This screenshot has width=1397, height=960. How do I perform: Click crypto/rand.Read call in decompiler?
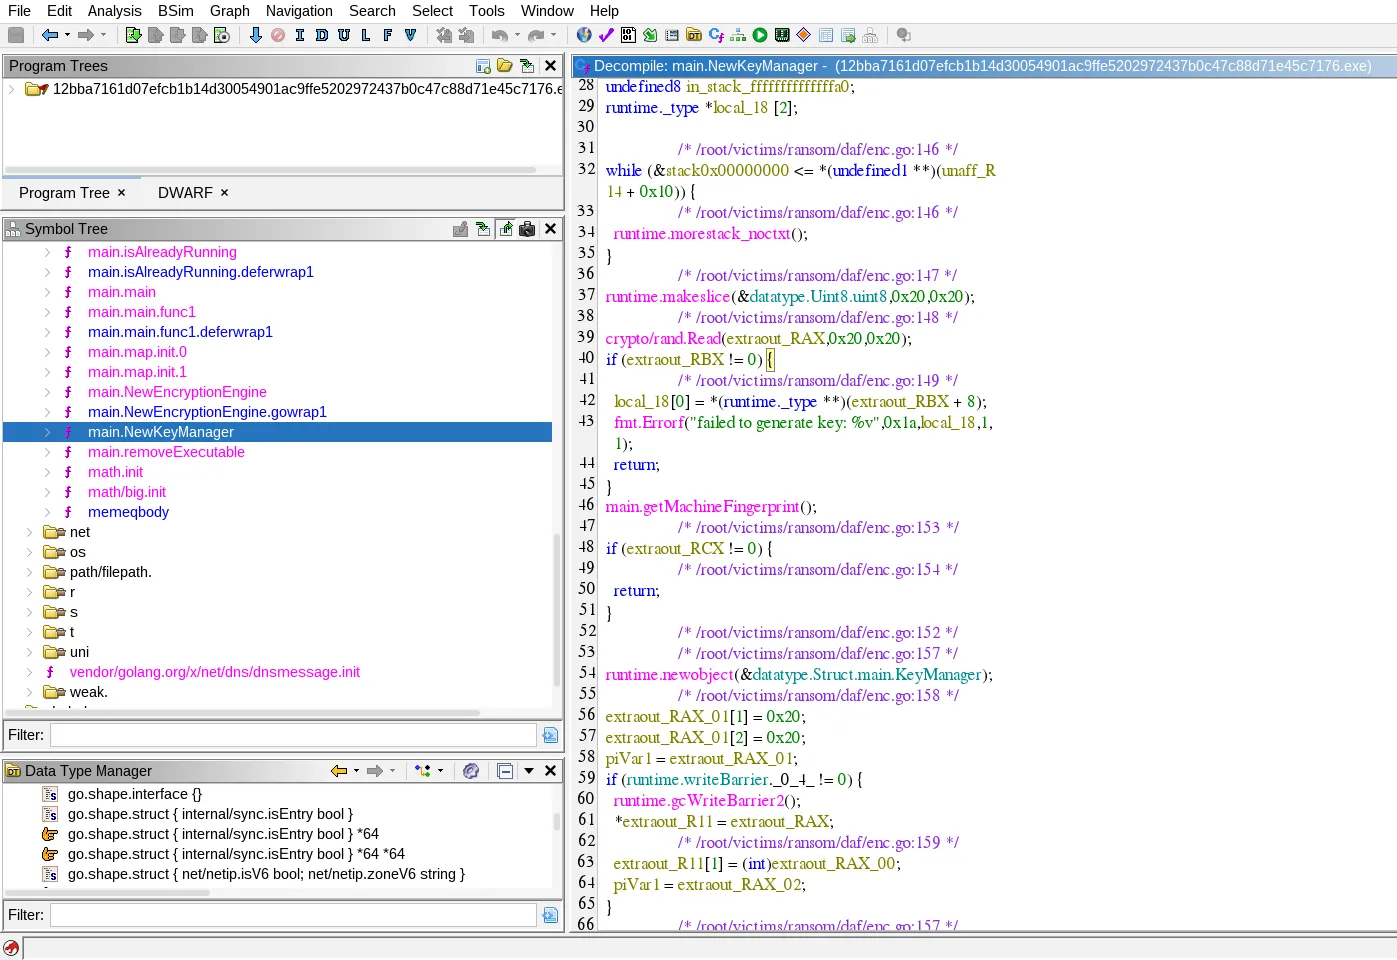[662, 339]
